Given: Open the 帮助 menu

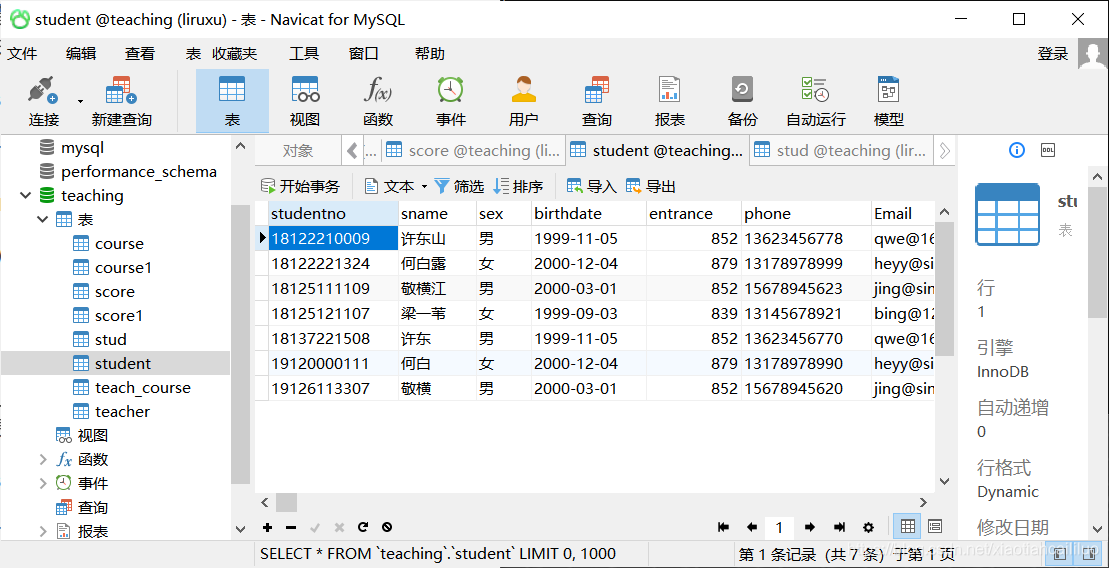Looking at the screenshot, I should pos(429,54).
